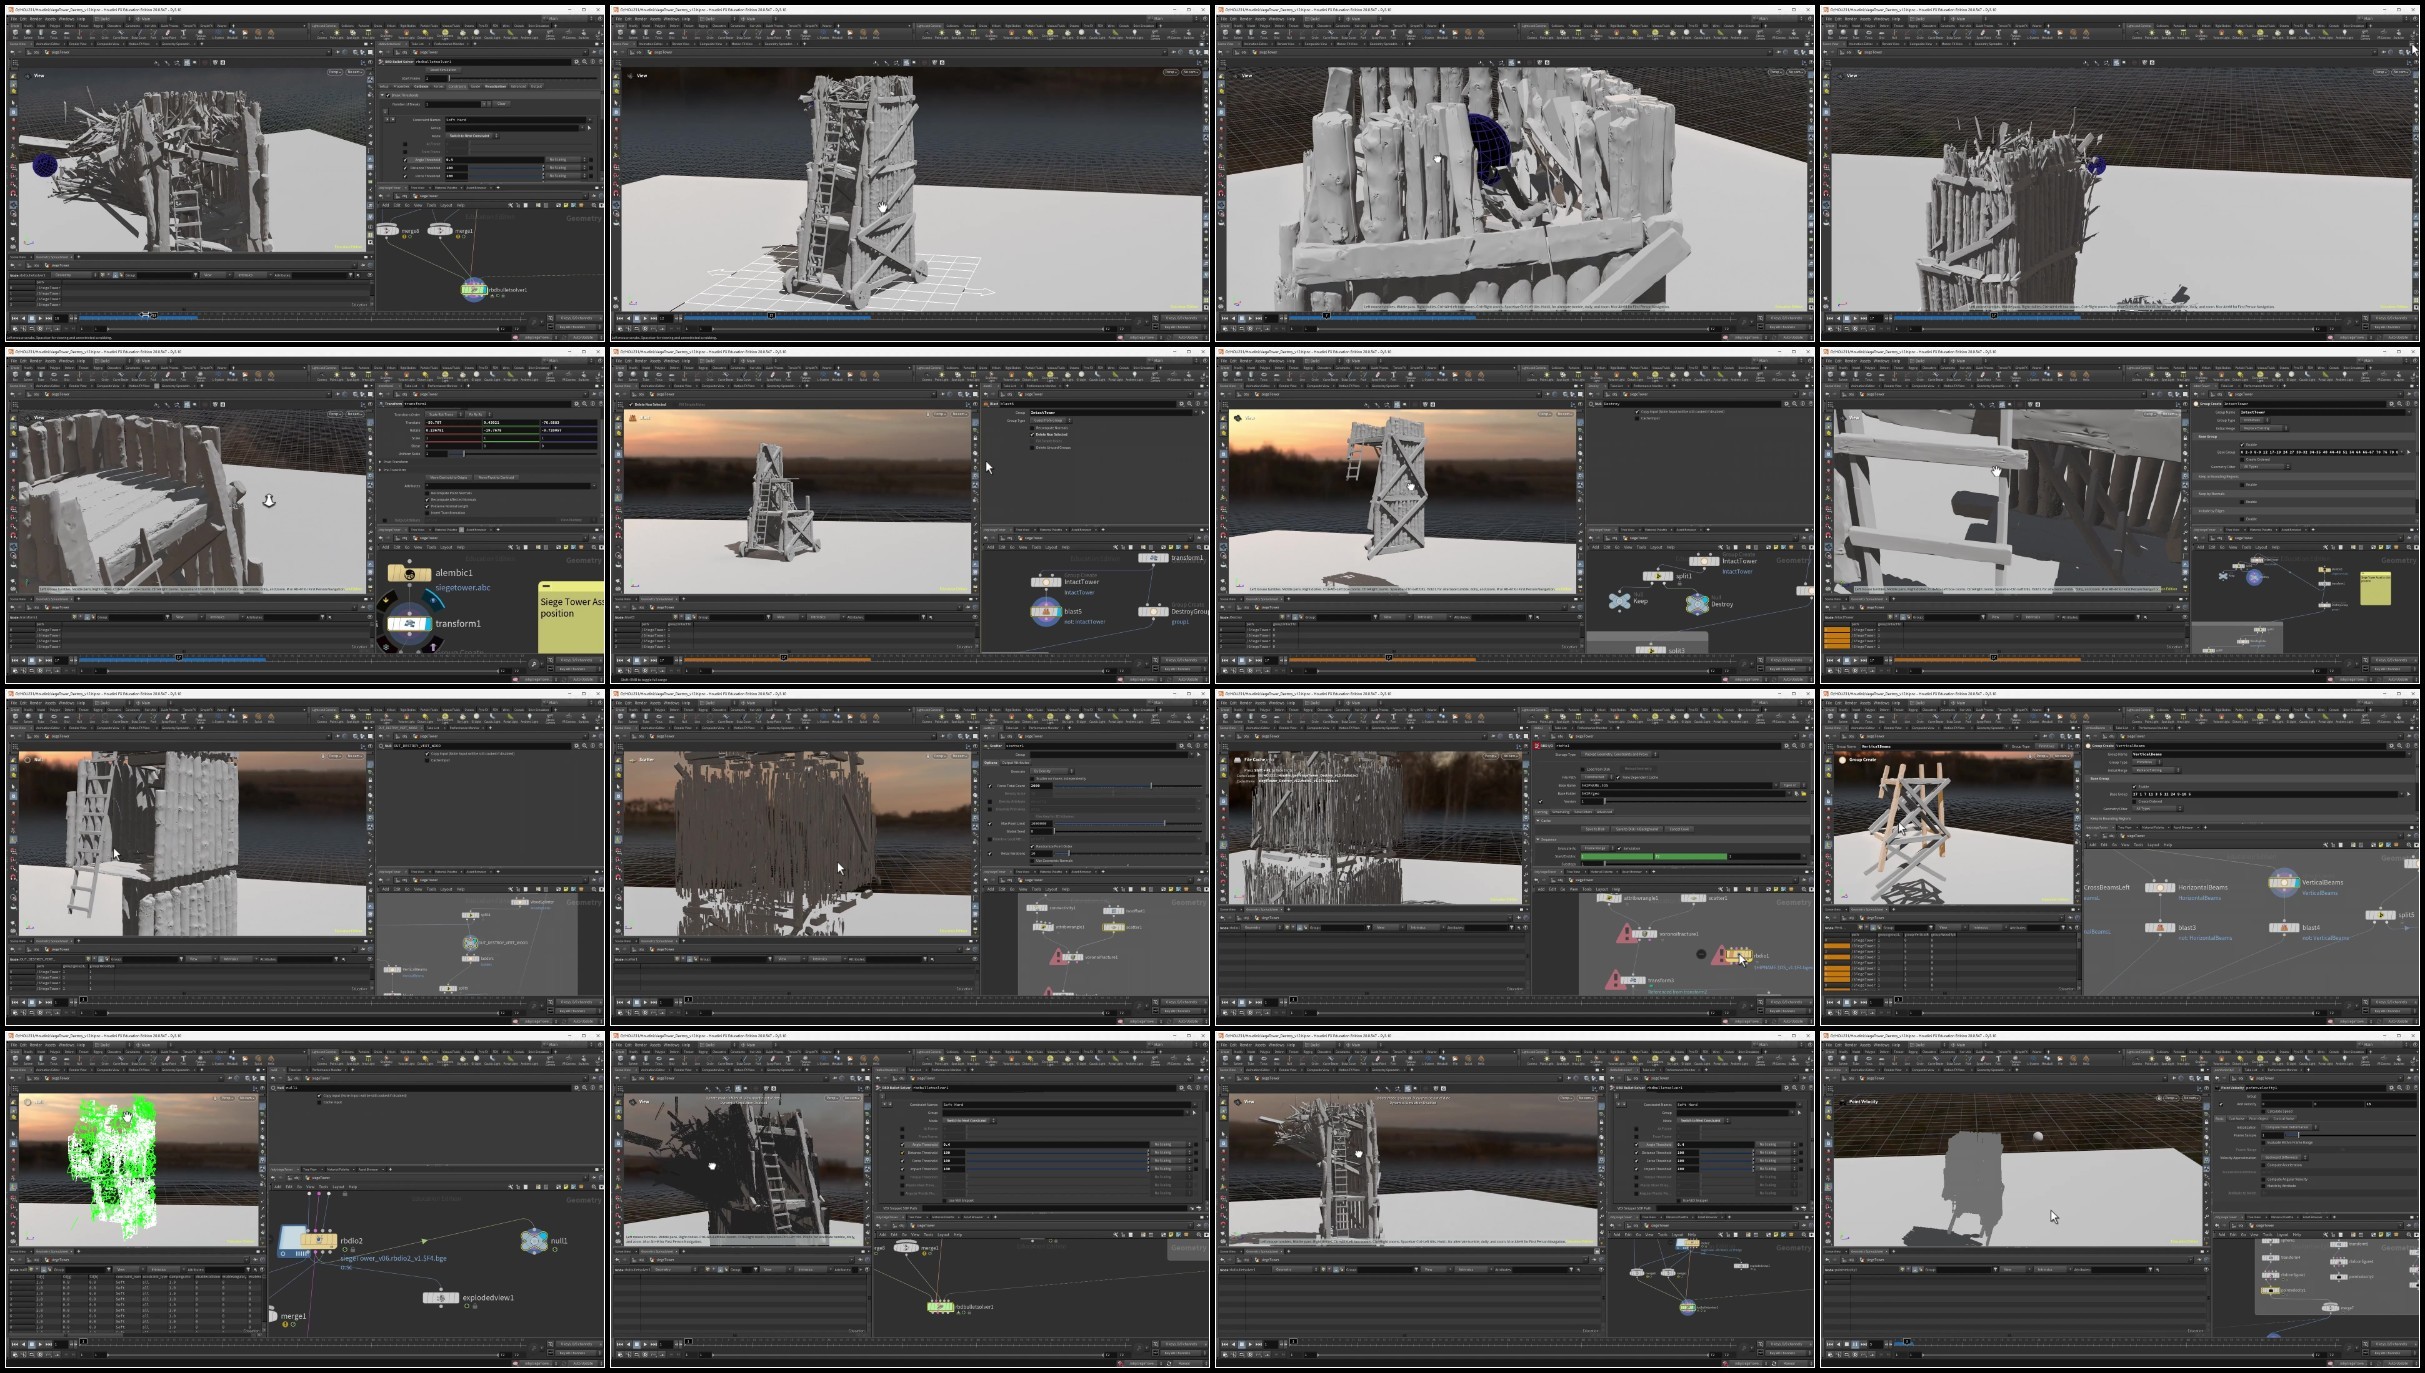Viewport: 2425px width, 1373px height.
Task: Toggle Preserve Normal Length on transform1
Action: coord(427,506)
